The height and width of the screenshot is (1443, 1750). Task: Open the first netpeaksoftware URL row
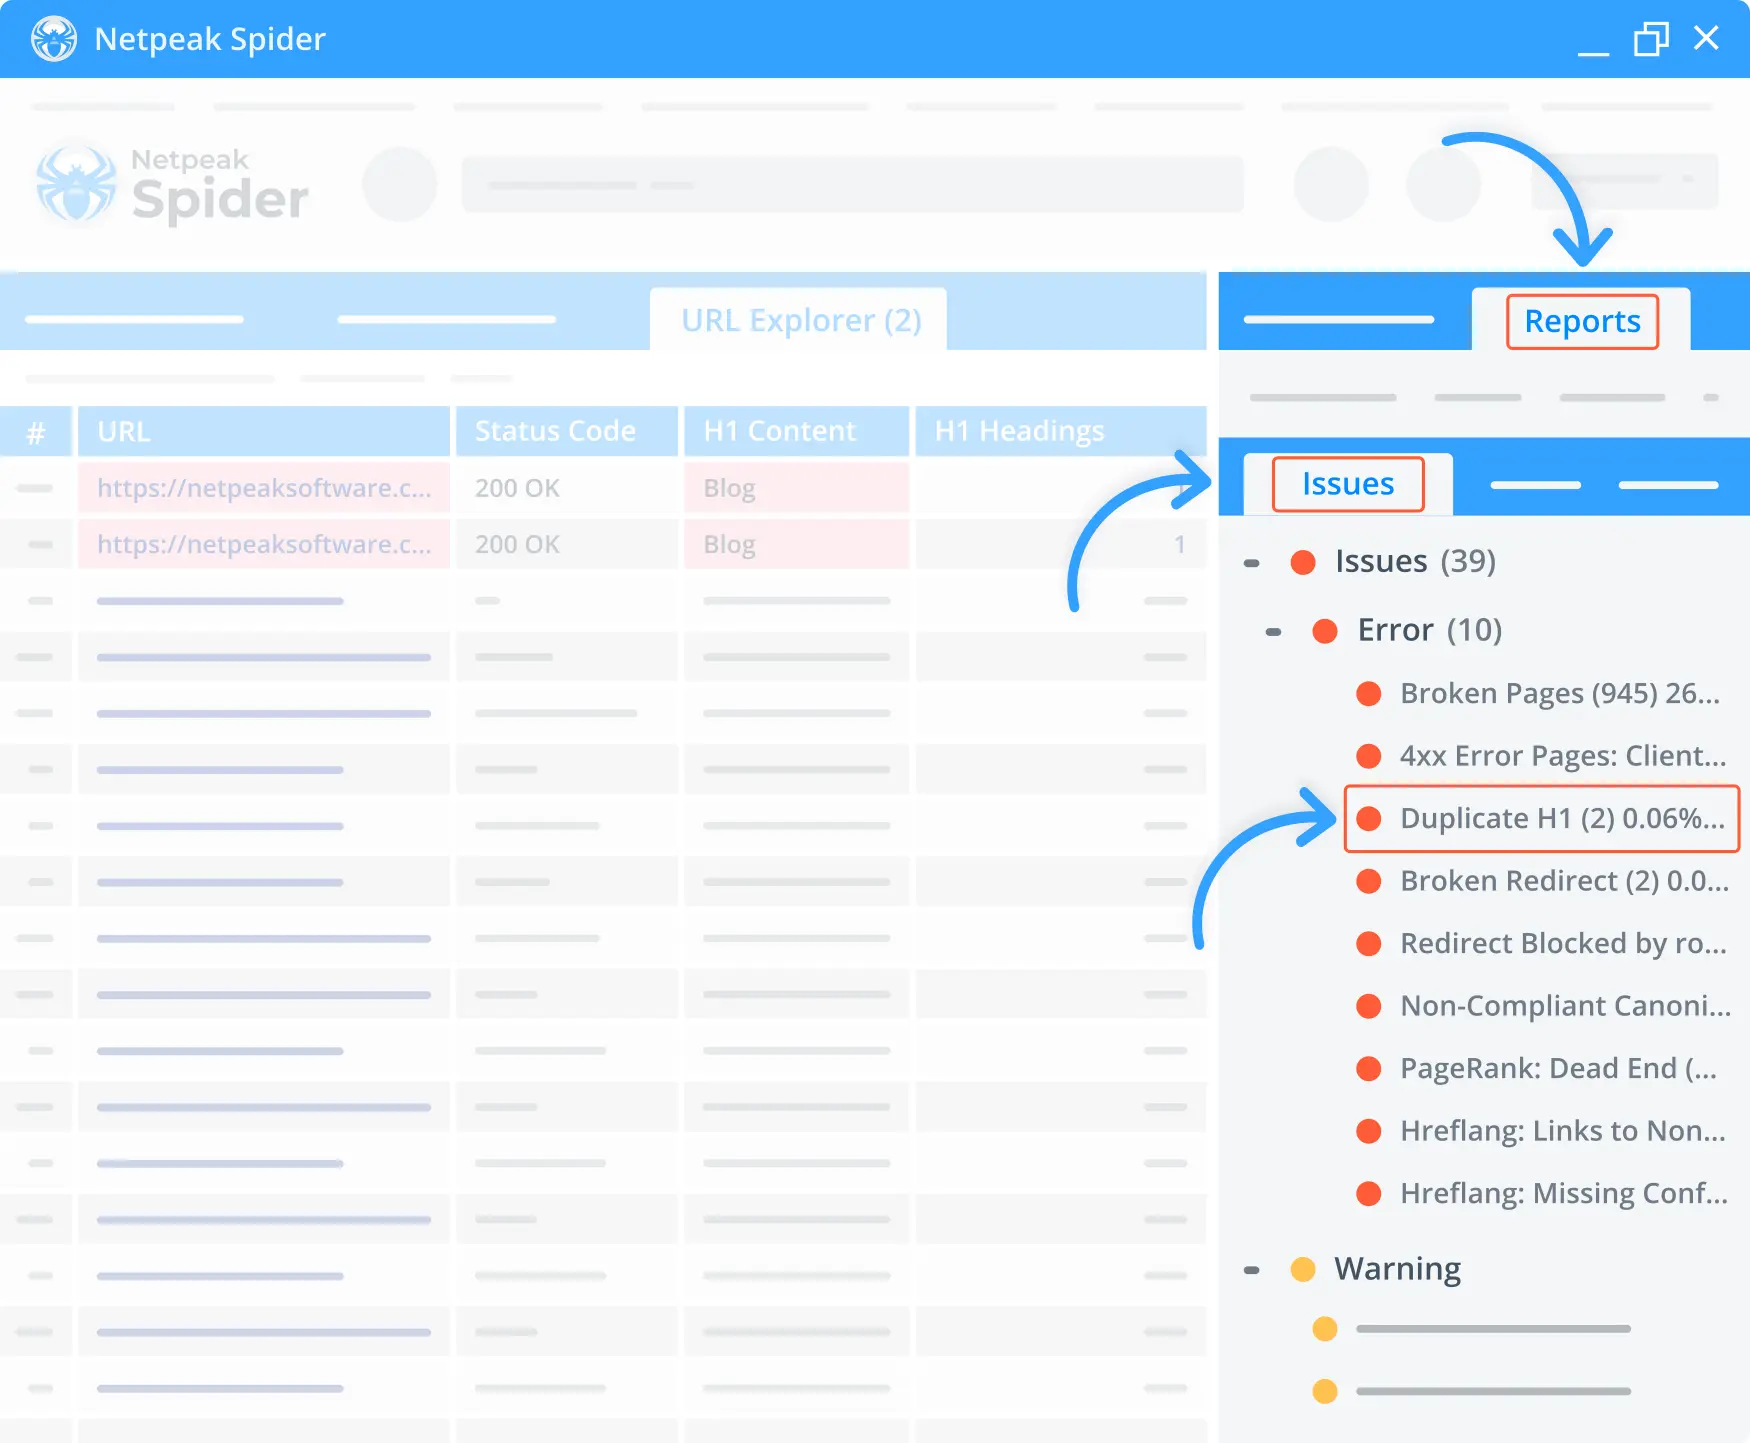tap(264, 488)
